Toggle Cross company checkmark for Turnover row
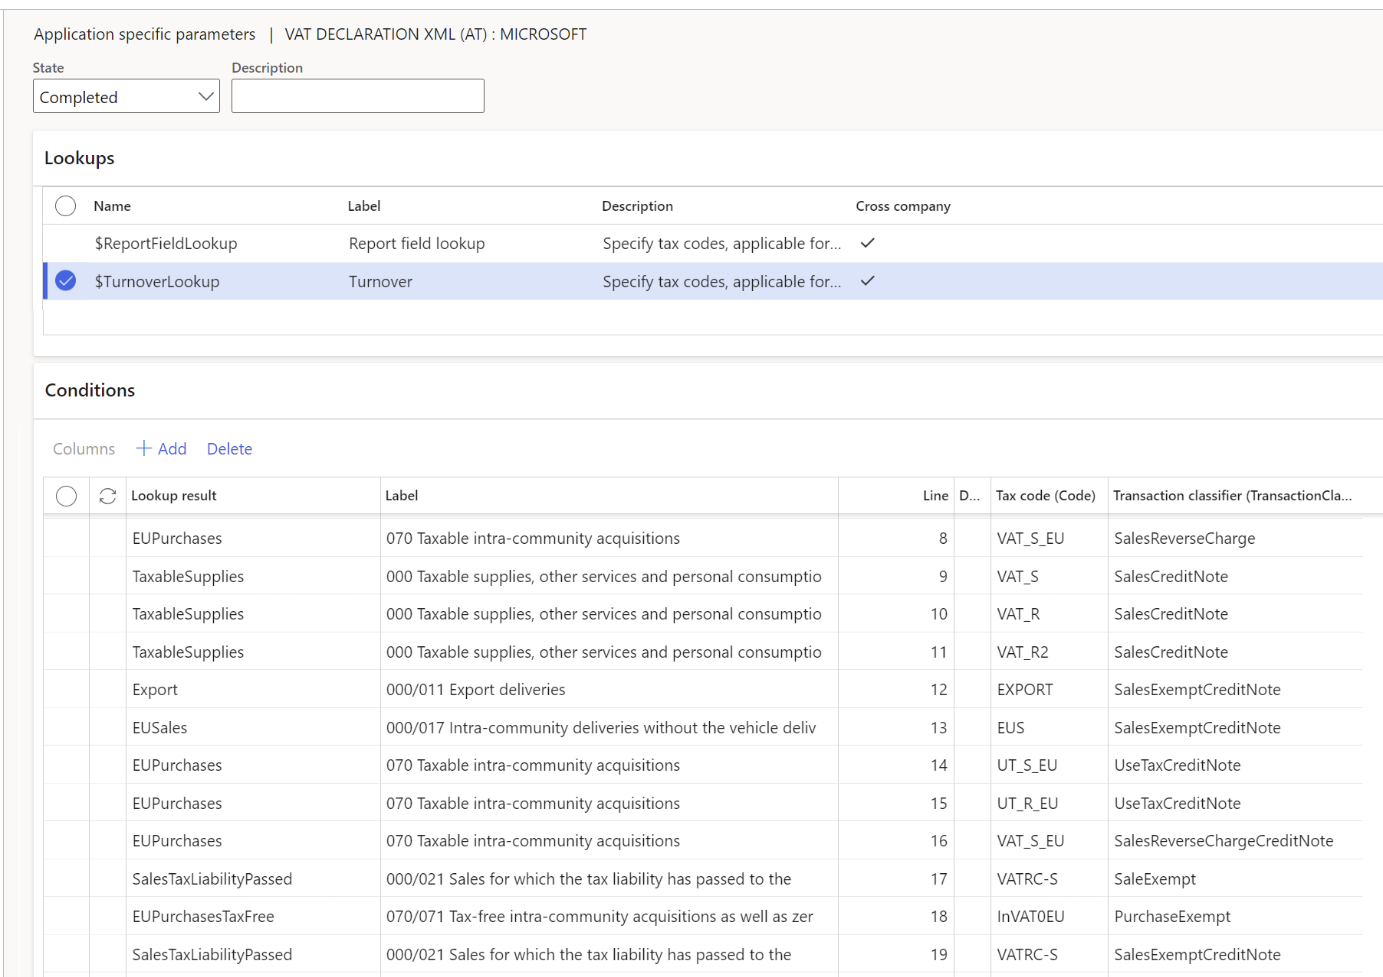1383x977 pixels. coord(868,281)
